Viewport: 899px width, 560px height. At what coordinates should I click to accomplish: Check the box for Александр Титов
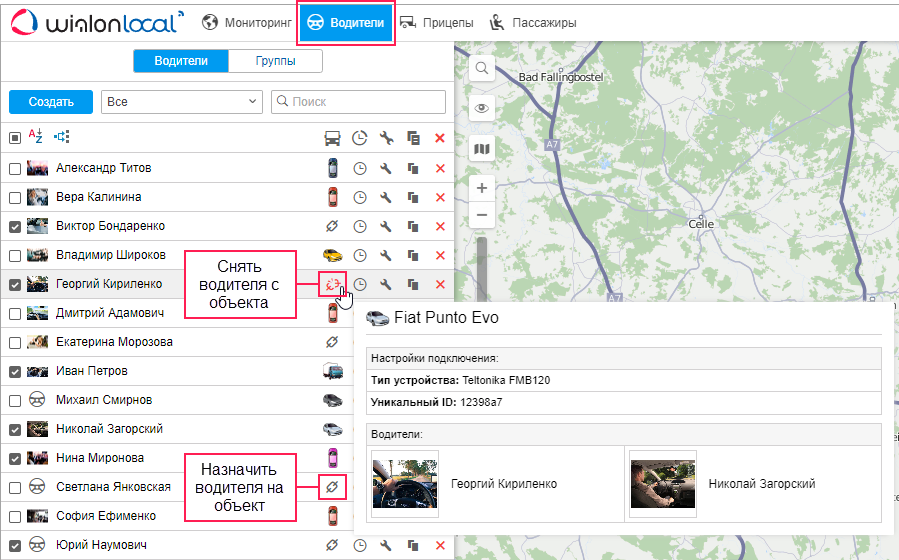[x=15, y=169]
